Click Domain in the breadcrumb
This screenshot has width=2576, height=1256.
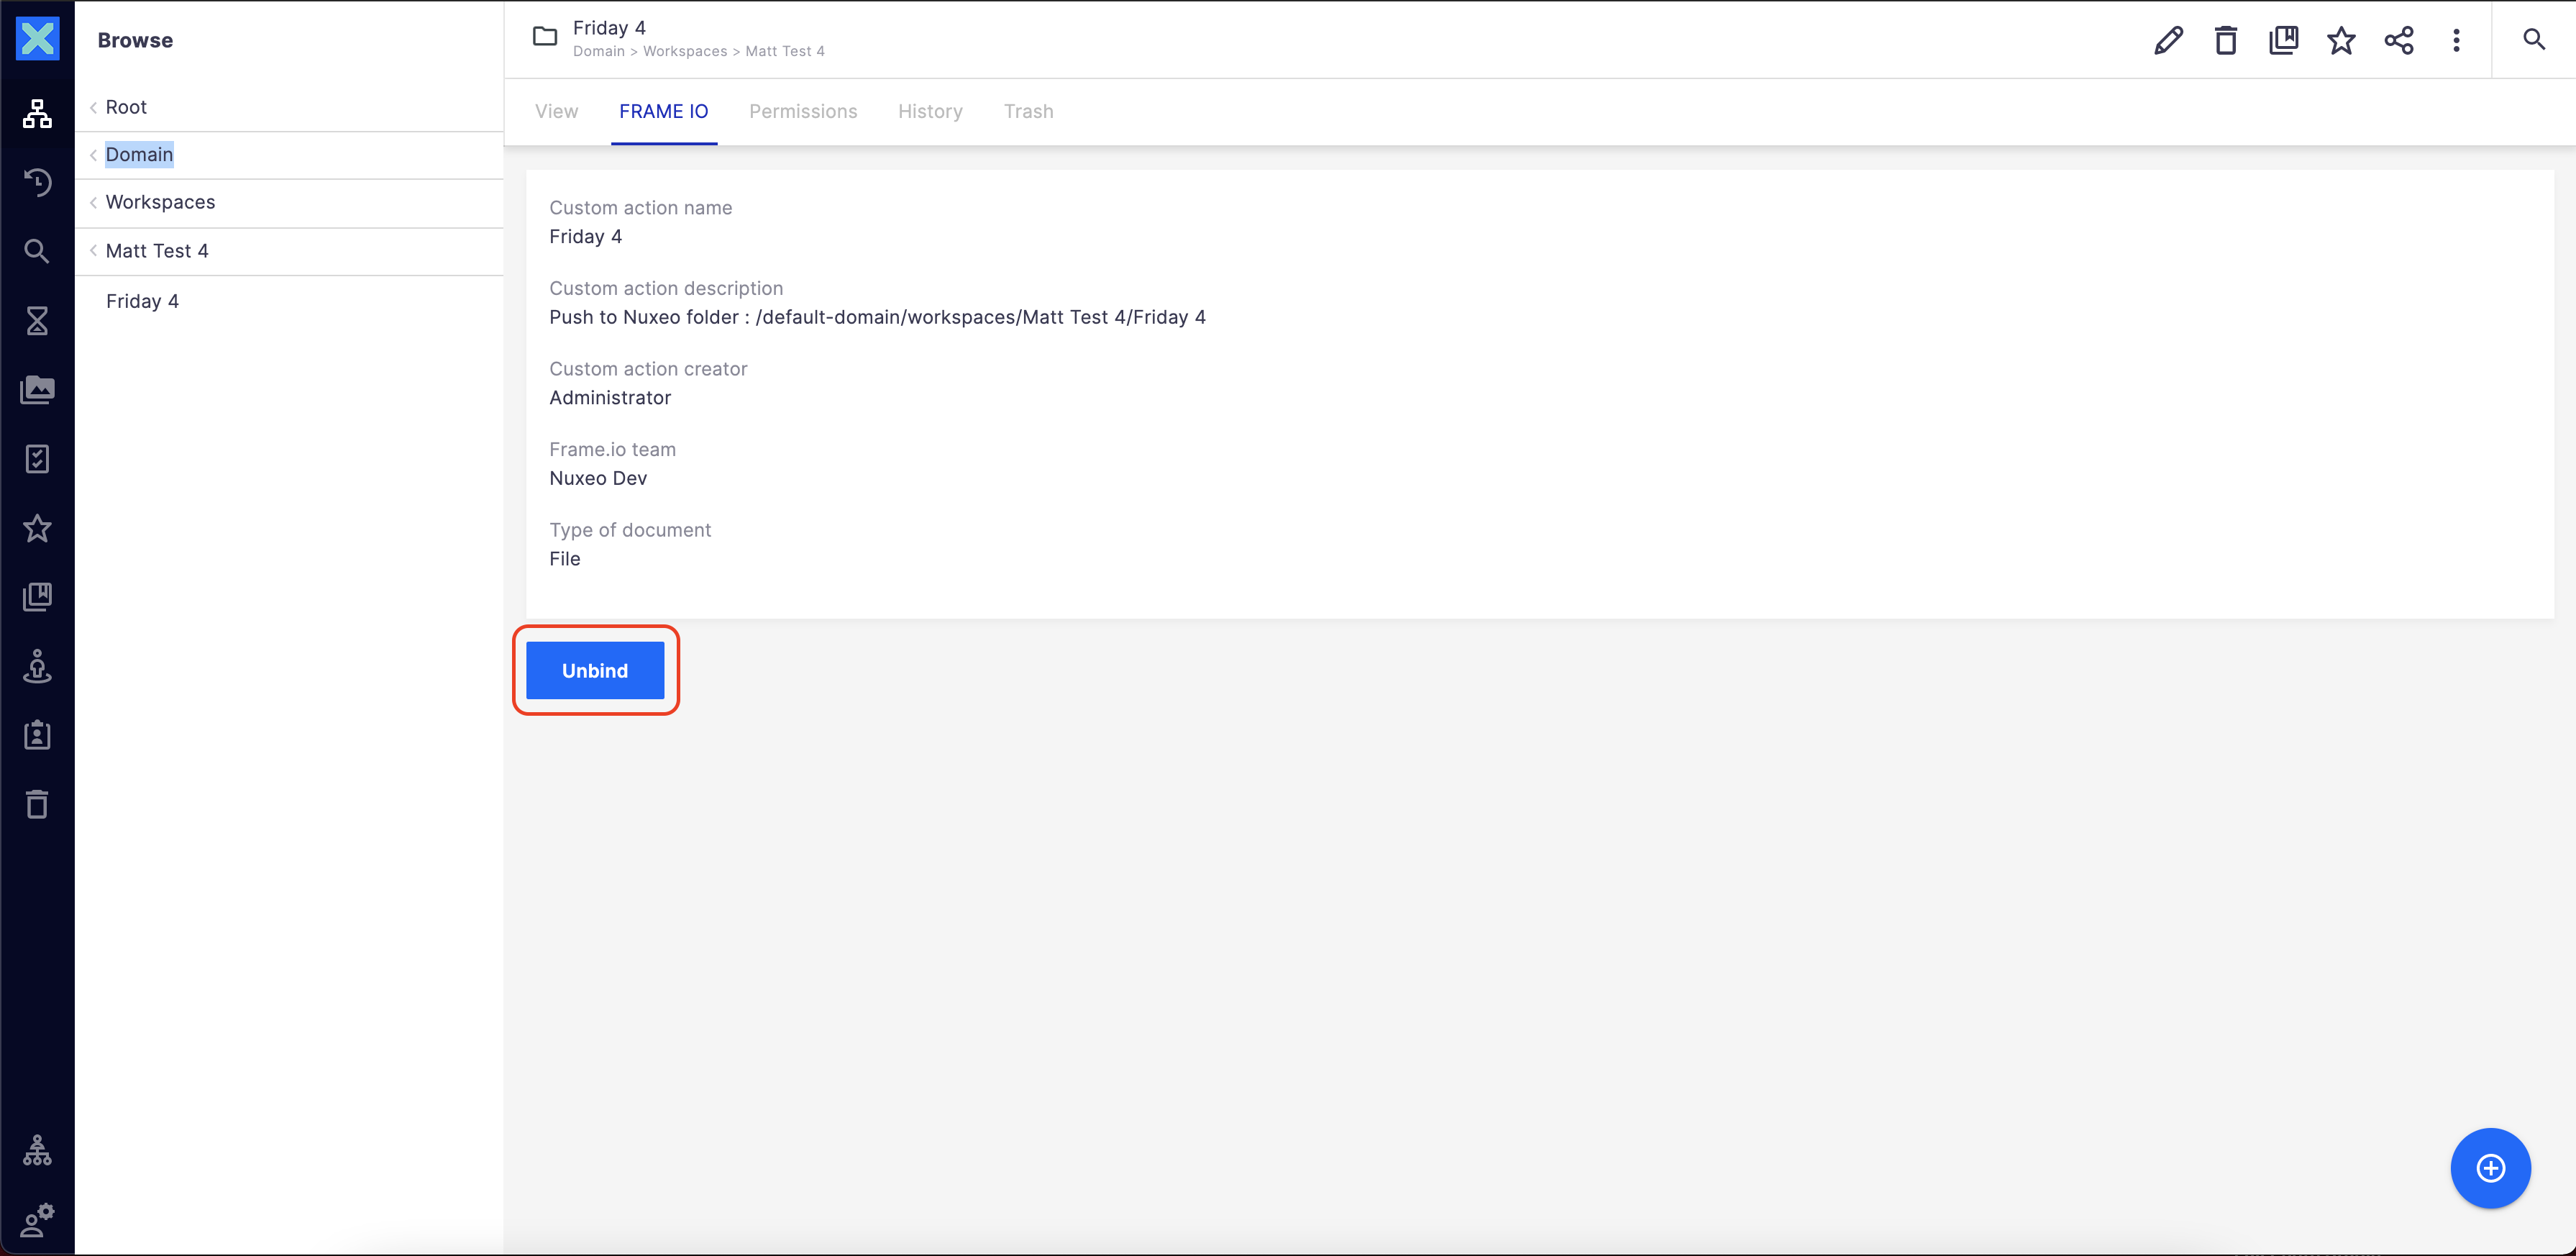click(598, 51)
